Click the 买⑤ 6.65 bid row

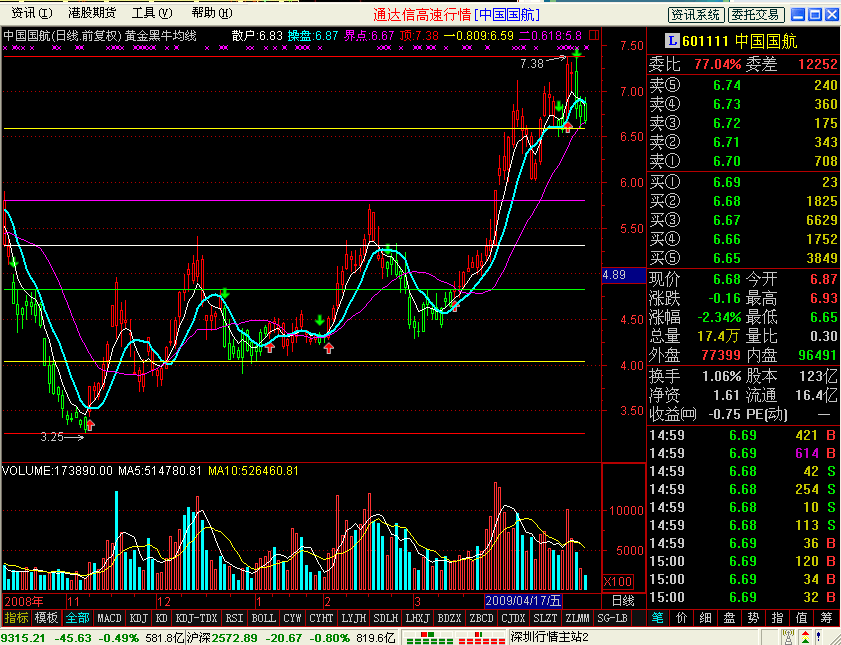743,258
